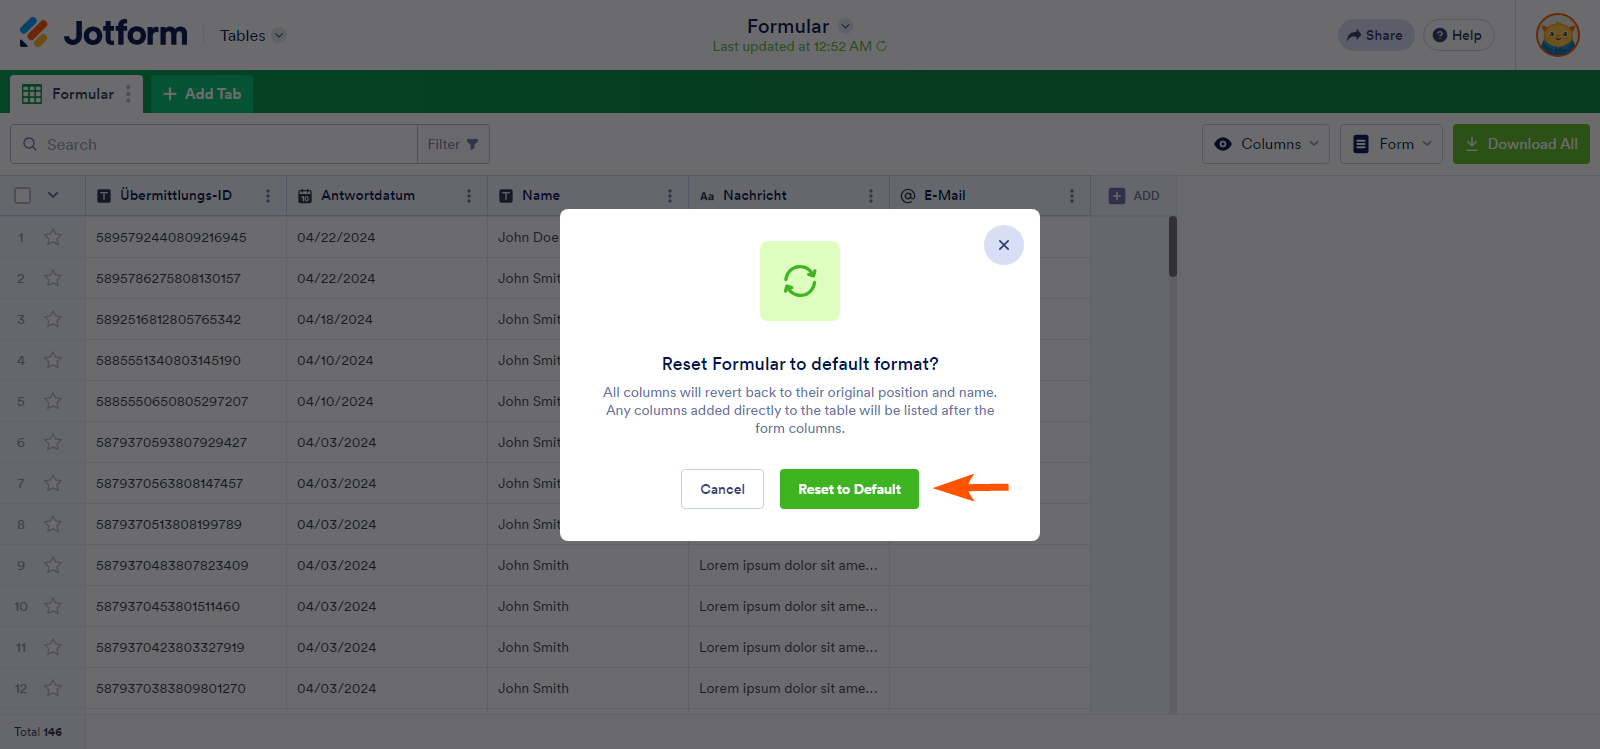Click the refresh icon beside last updated time

[x=881, y=47]
